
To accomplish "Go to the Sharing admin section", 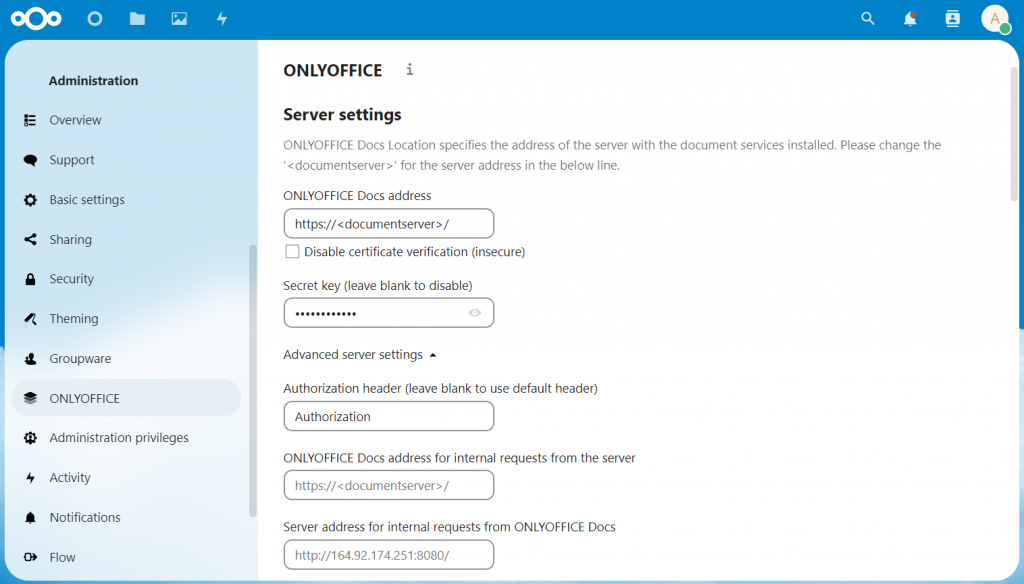I will [x=70, y=239].
